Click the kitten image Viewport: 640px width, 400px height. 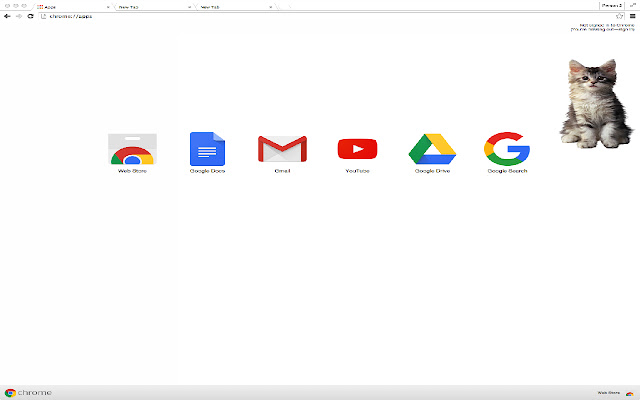(596, 104)
